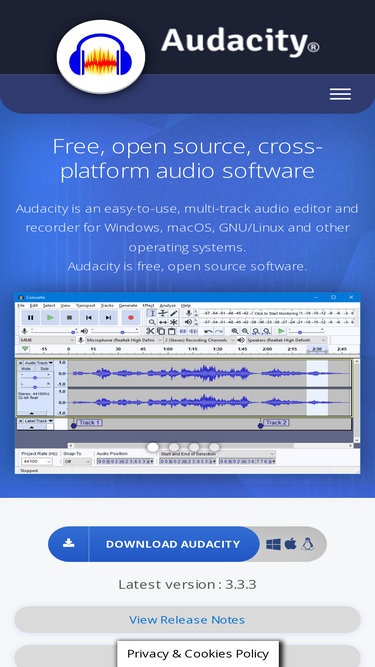Viewport: 375px width, 667px height.
Task: Select the Time Shift tool
Action: pos(162,322)
